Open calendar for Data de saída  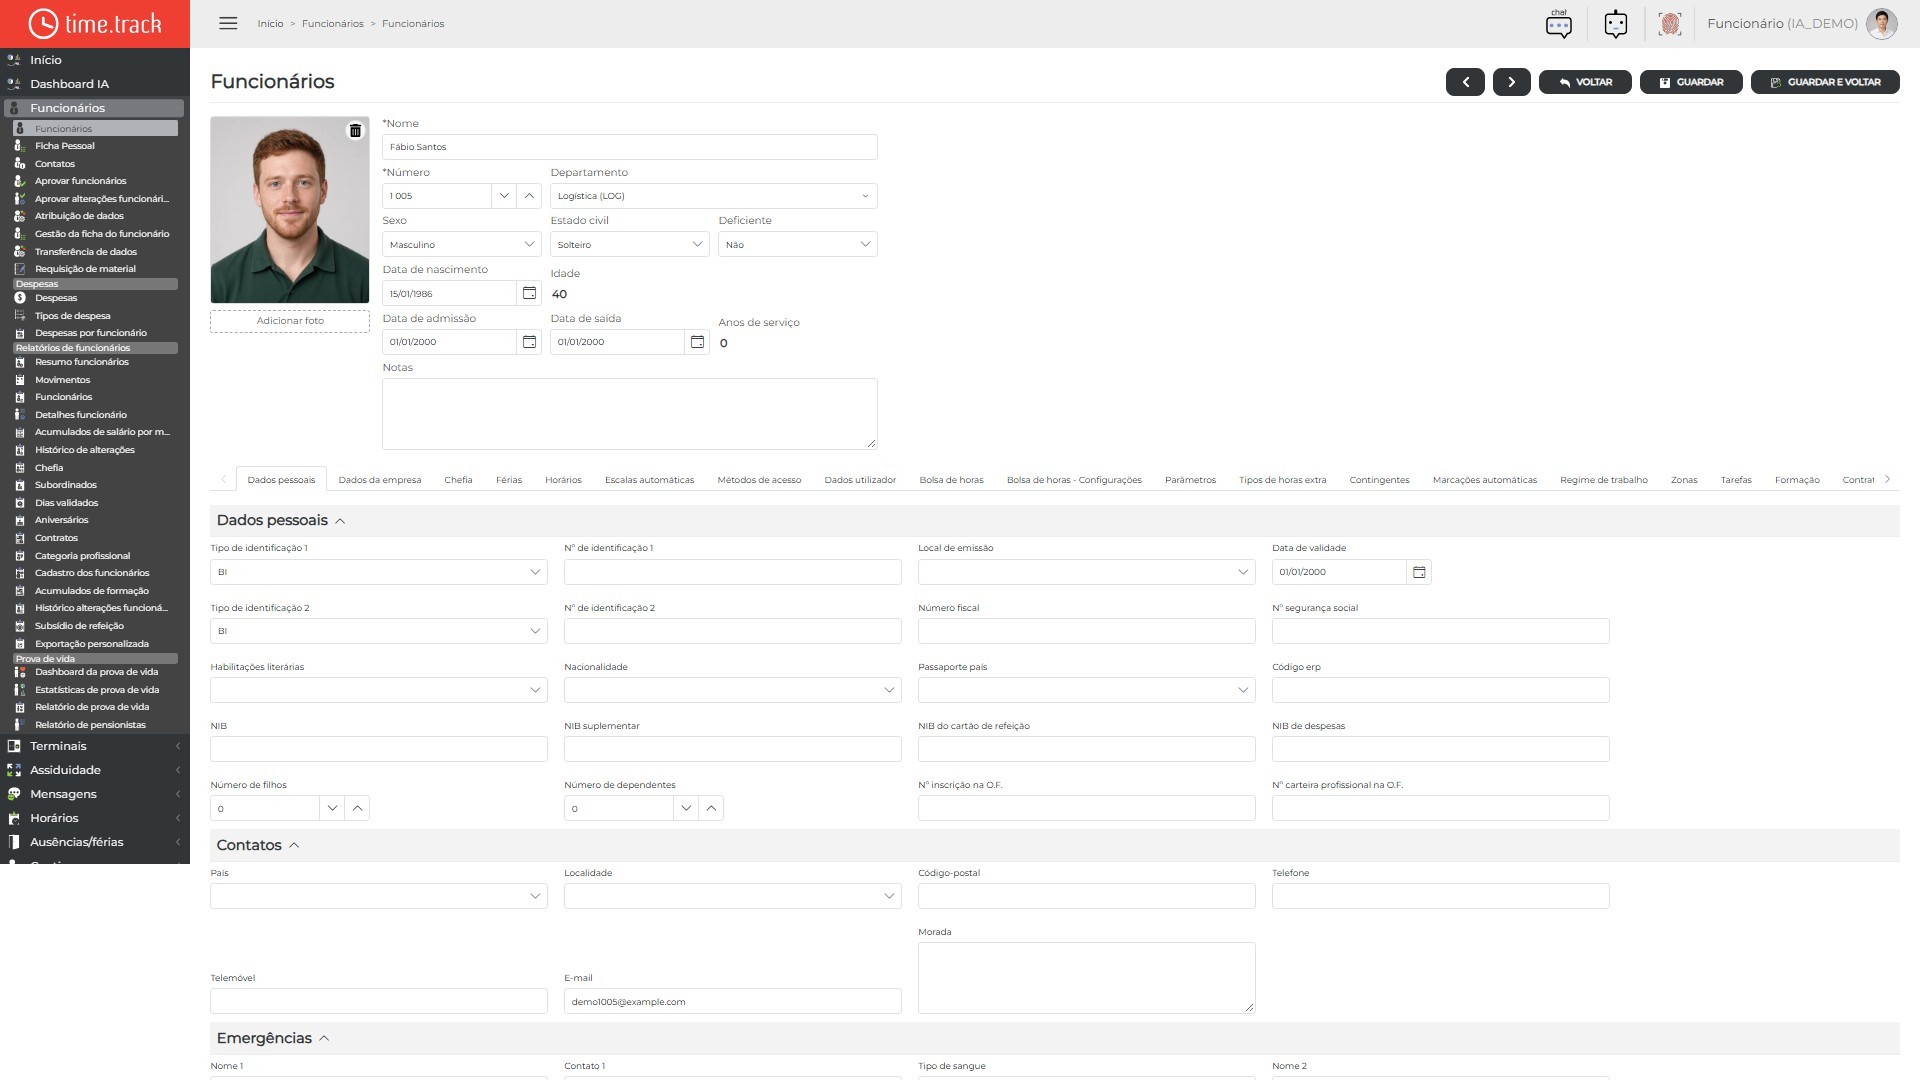click(697, 342)
